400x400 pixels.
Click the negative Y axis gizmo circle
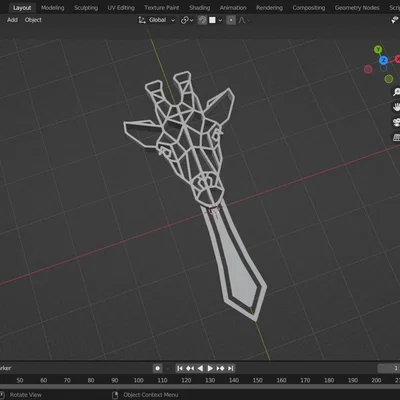tap(389, 79)
